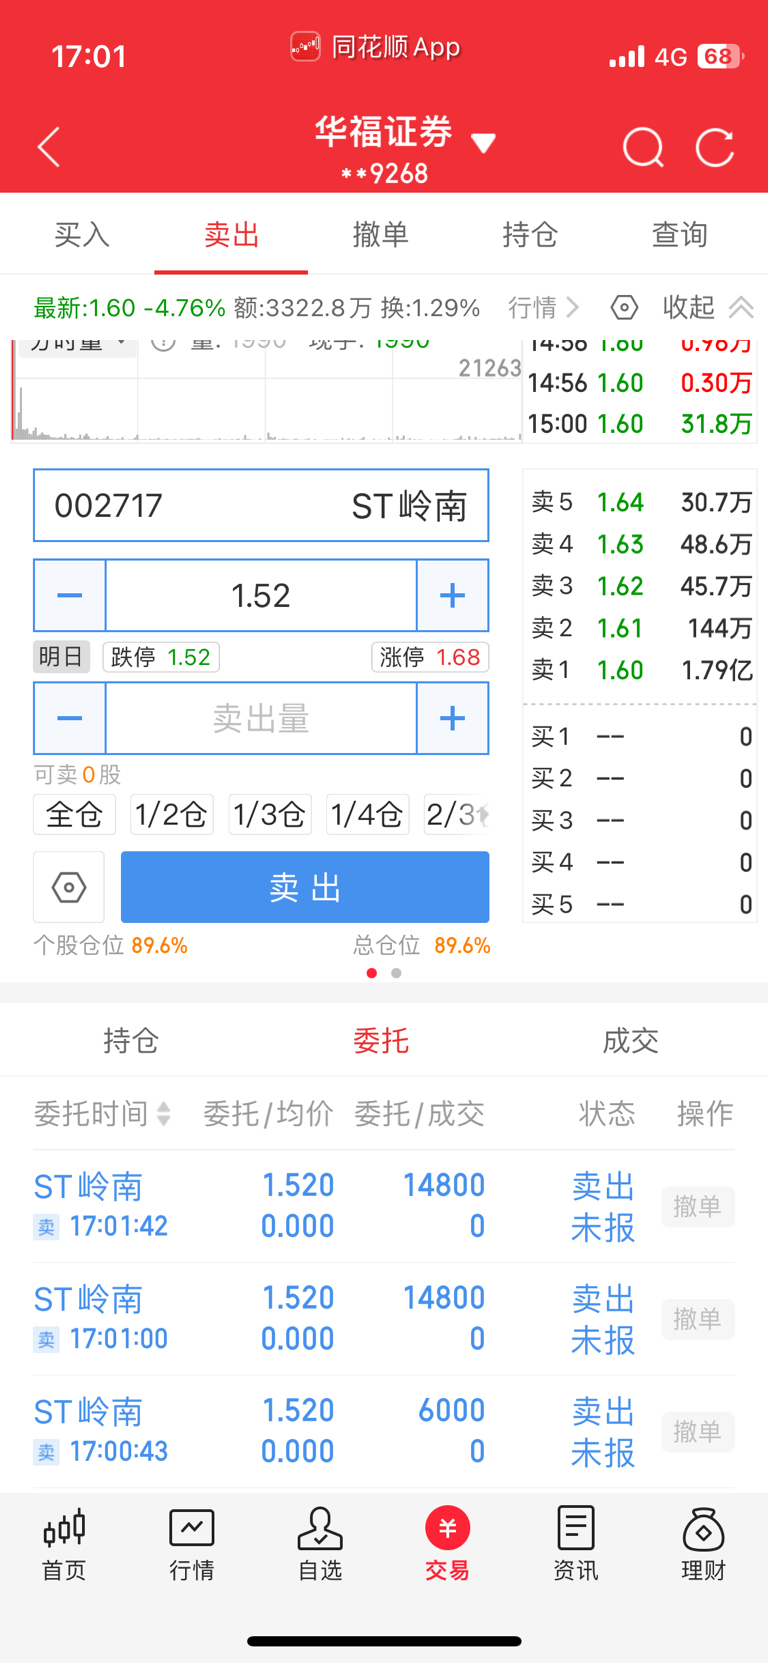Refresh using the circular arrow icon
This screenshot has height=1663, width=768.
tap(715, 148)
